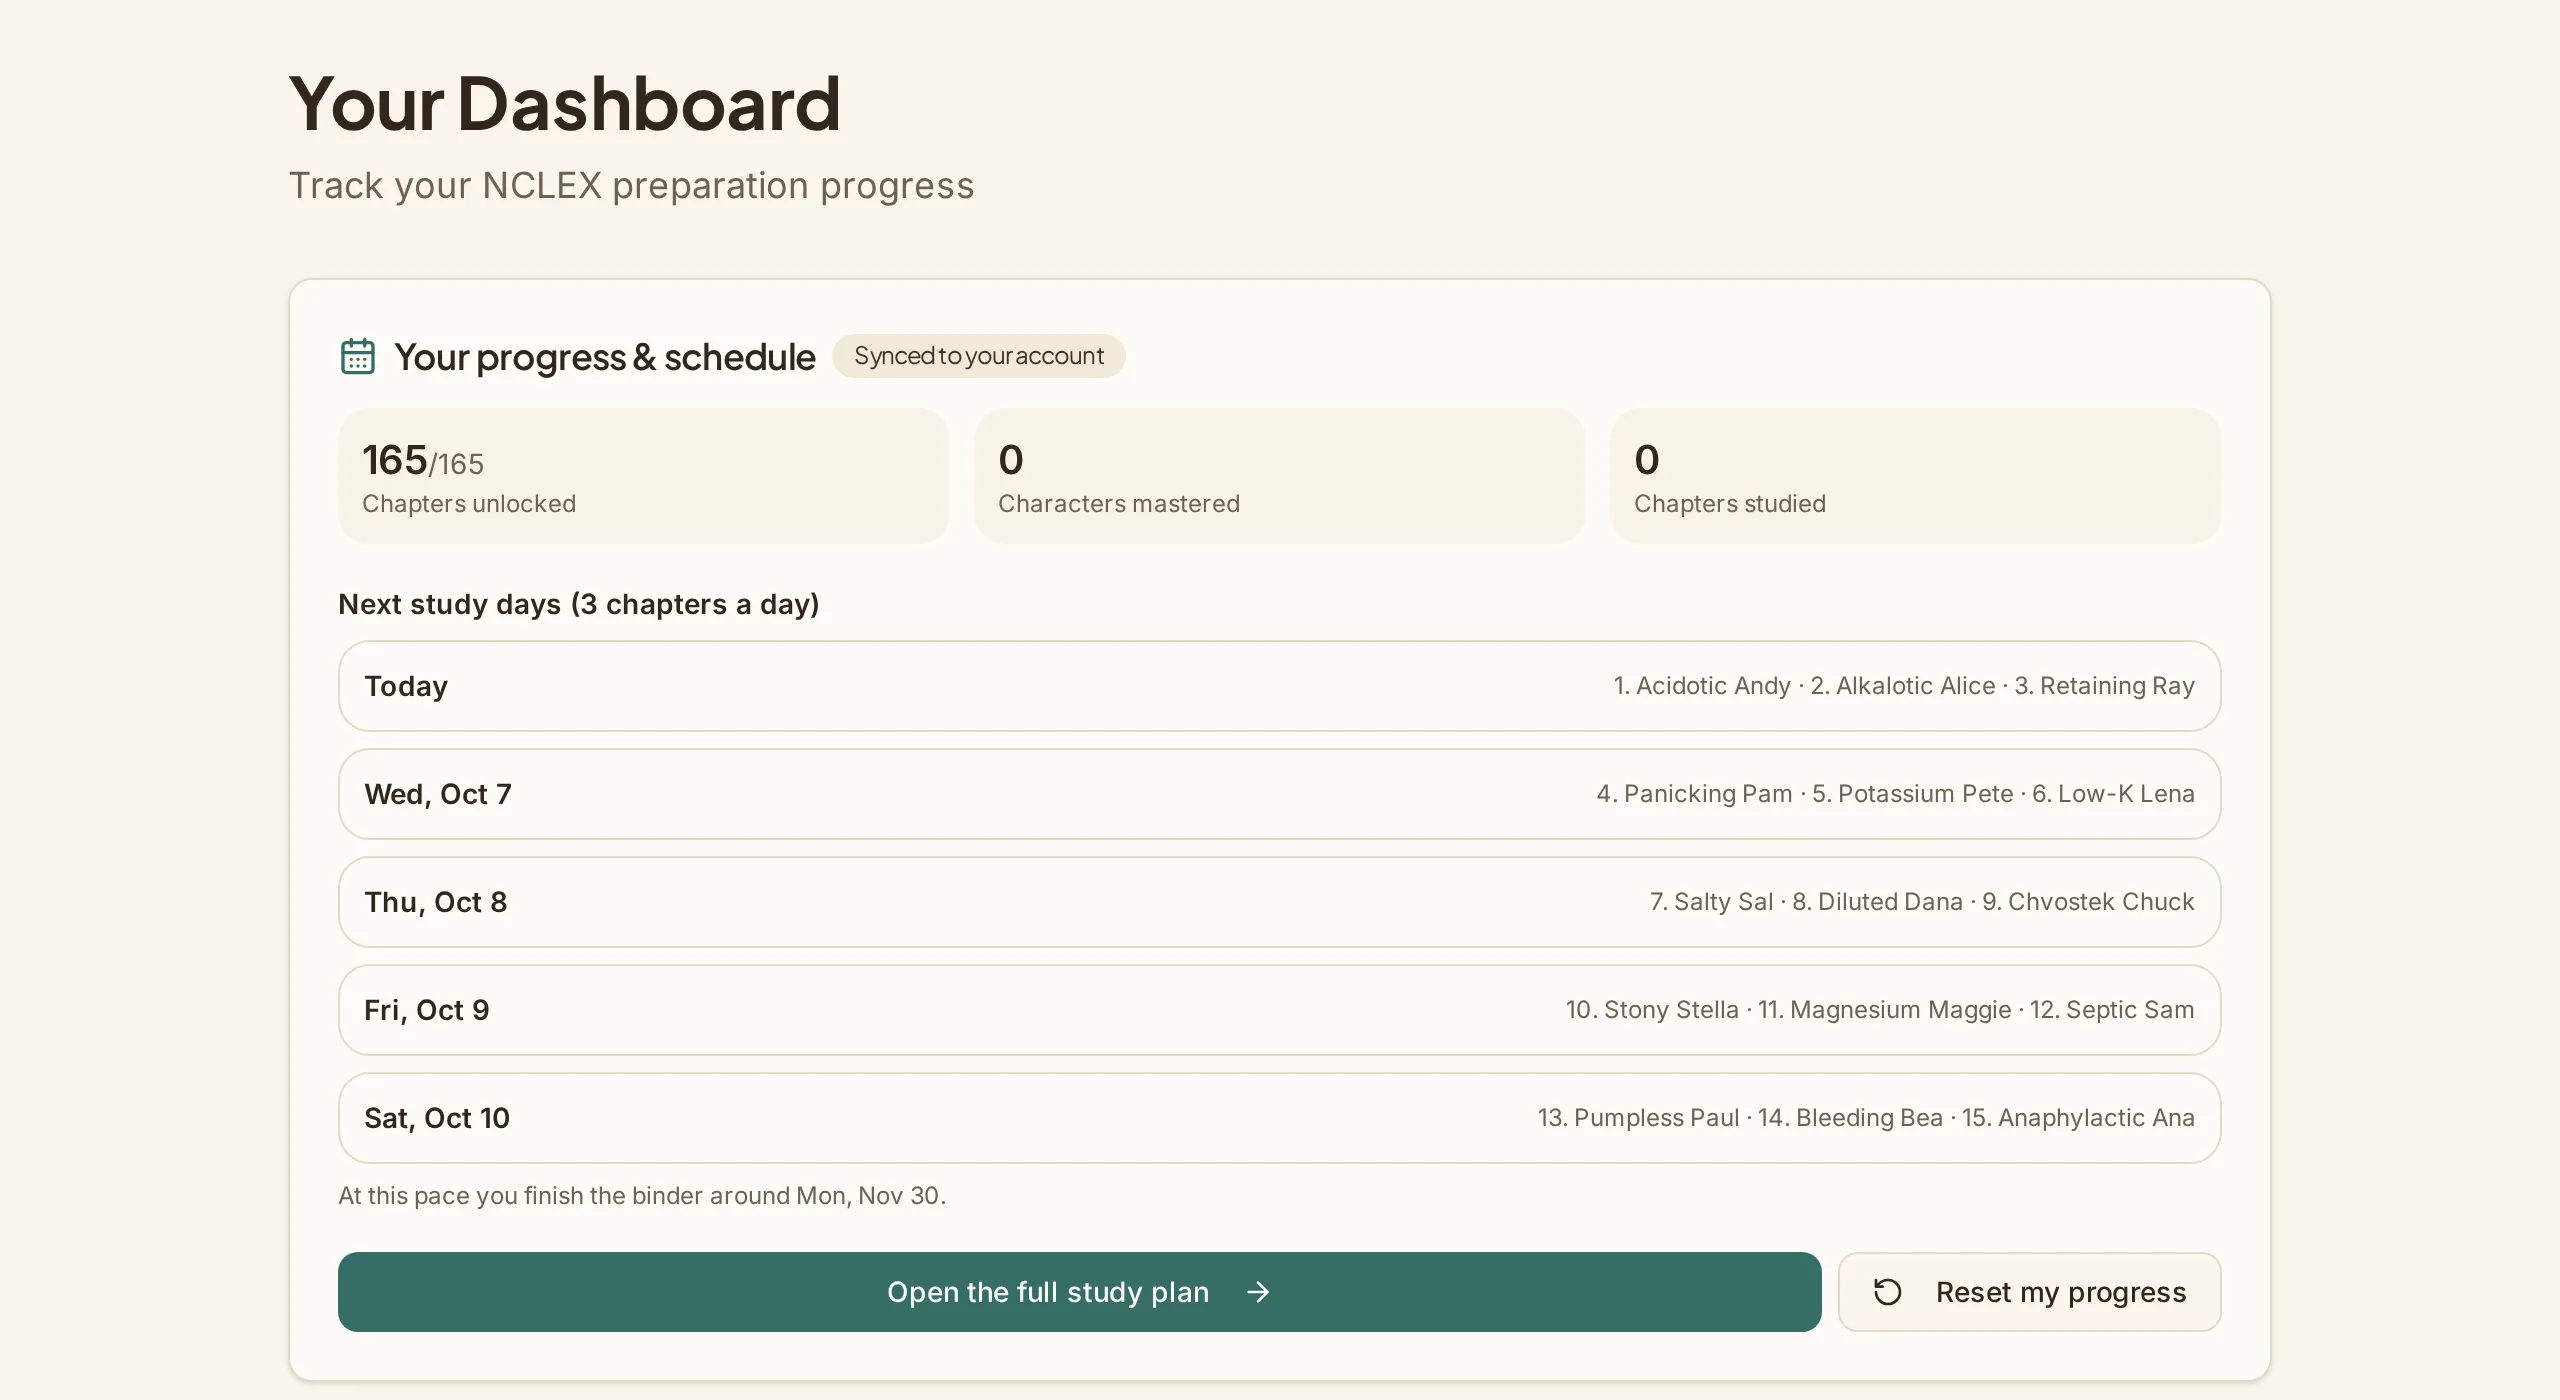Click the Characters mastered stat card

[1279, 476]
